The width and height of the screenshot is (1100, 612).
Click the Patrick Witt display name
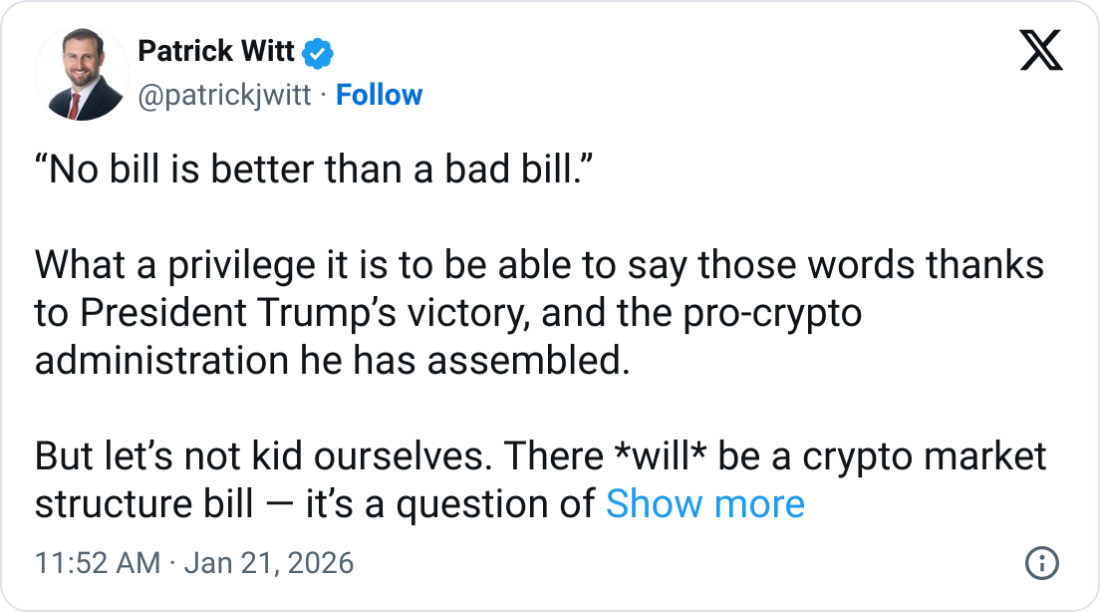tap(215, 51)
